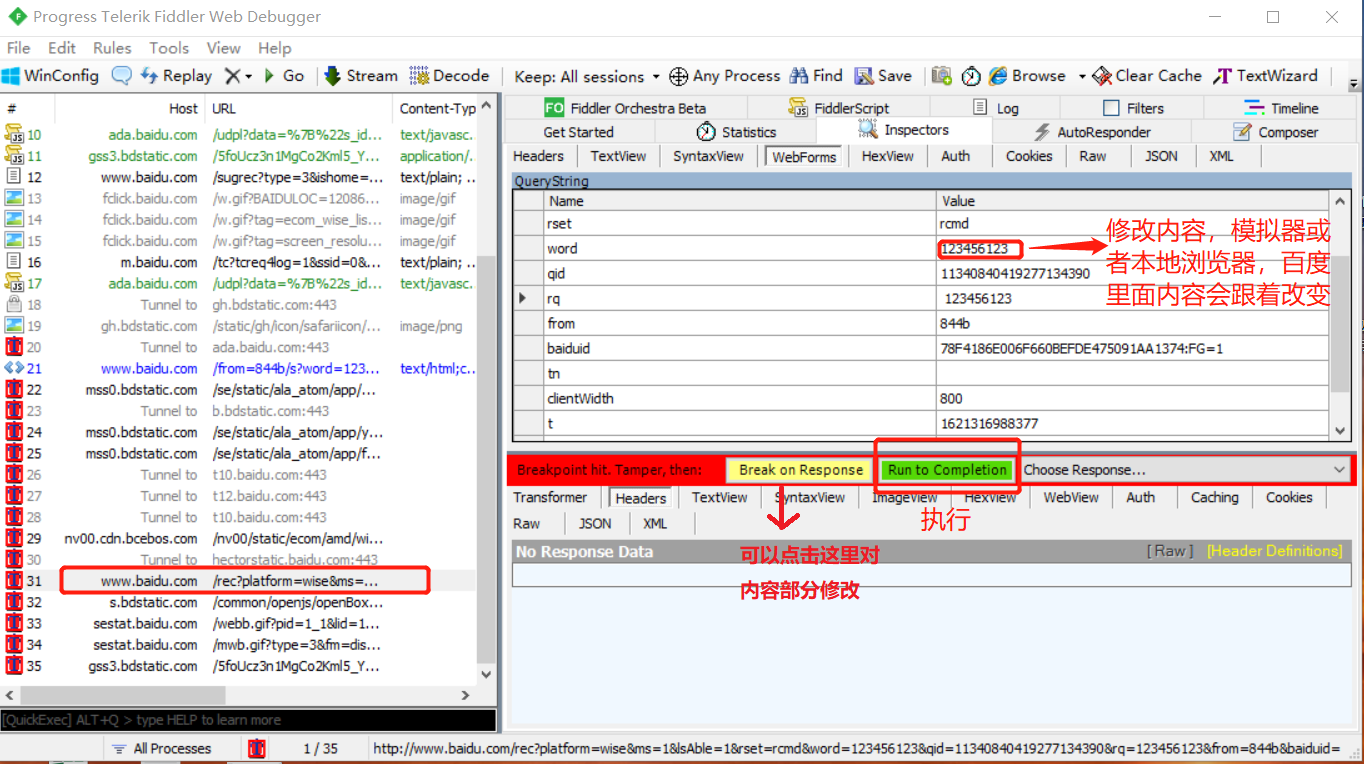
Task: Select the response WebView tab
Action: 1071,497
